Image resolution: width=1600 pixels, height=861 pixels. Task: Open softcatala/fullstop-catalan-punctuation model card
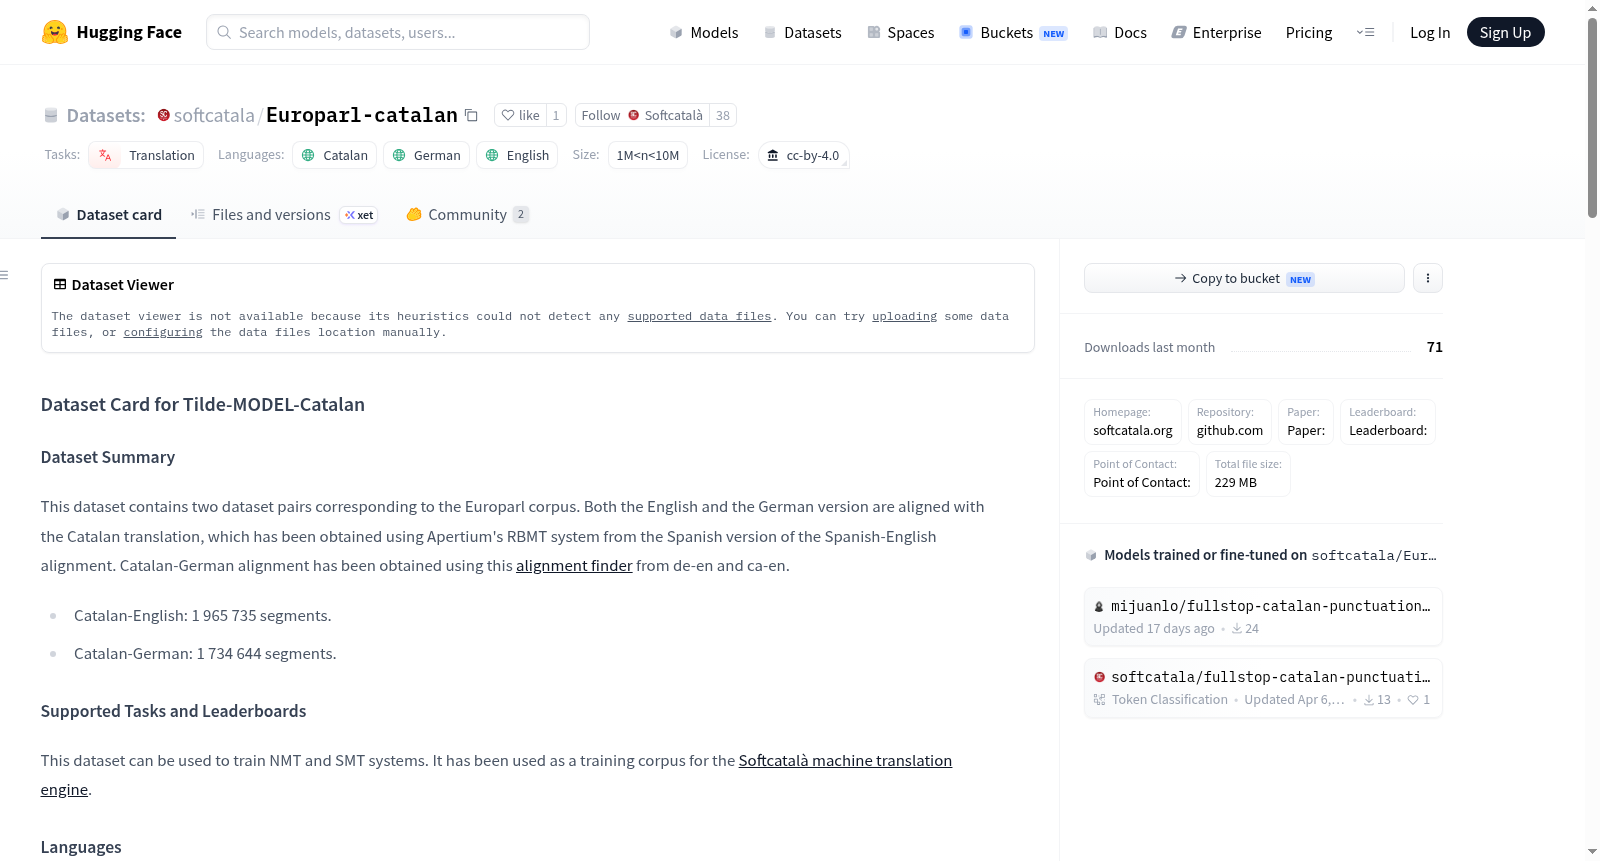pyautogui.click(x=1263, y=688)
